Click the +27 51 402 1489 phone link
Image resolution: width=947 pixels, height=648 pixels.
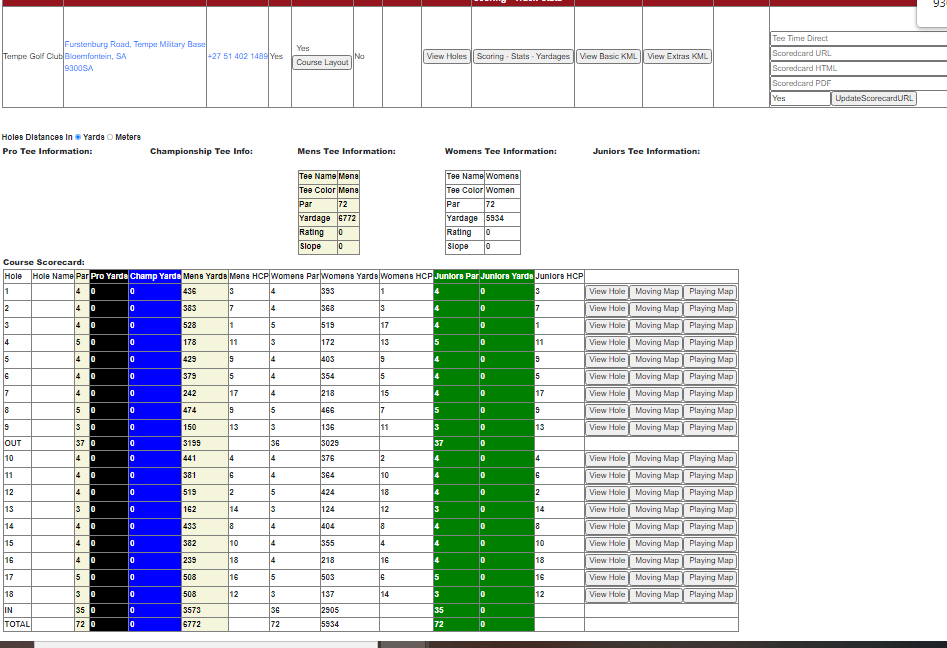(x=237, y=56)
